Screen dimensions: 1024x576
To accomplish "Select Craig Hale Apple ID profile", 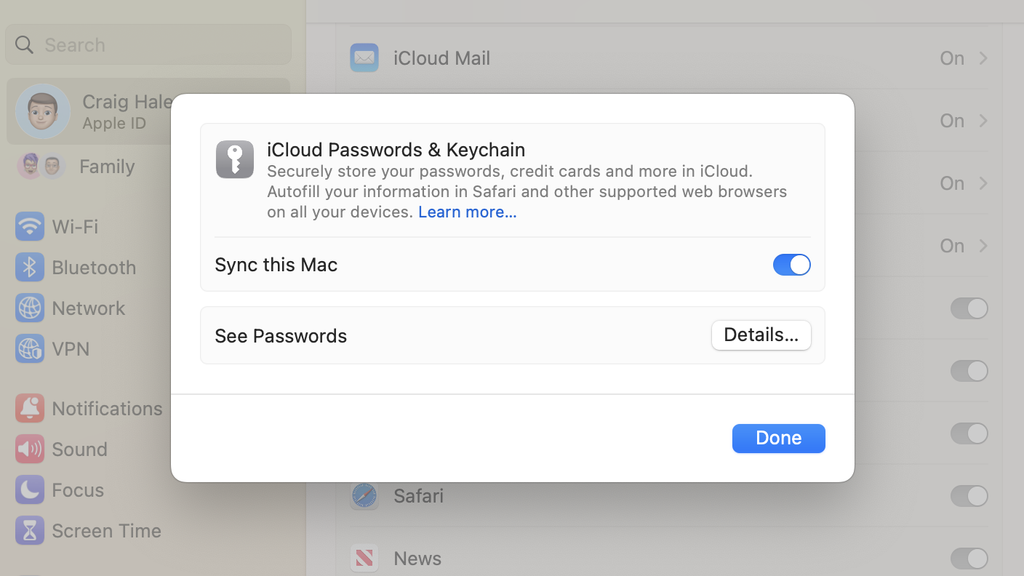I will (x=90, y=112).
